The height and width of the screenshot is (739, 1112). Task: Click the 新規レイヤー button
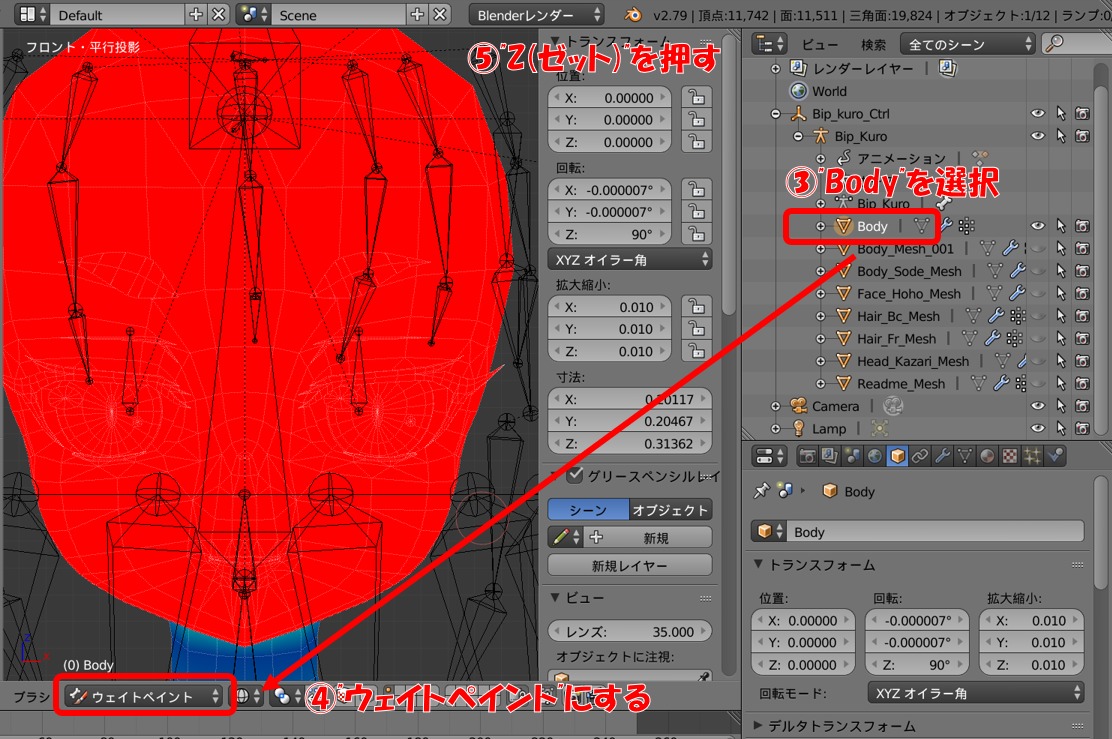pyautogui.click(x=630, y=565)
